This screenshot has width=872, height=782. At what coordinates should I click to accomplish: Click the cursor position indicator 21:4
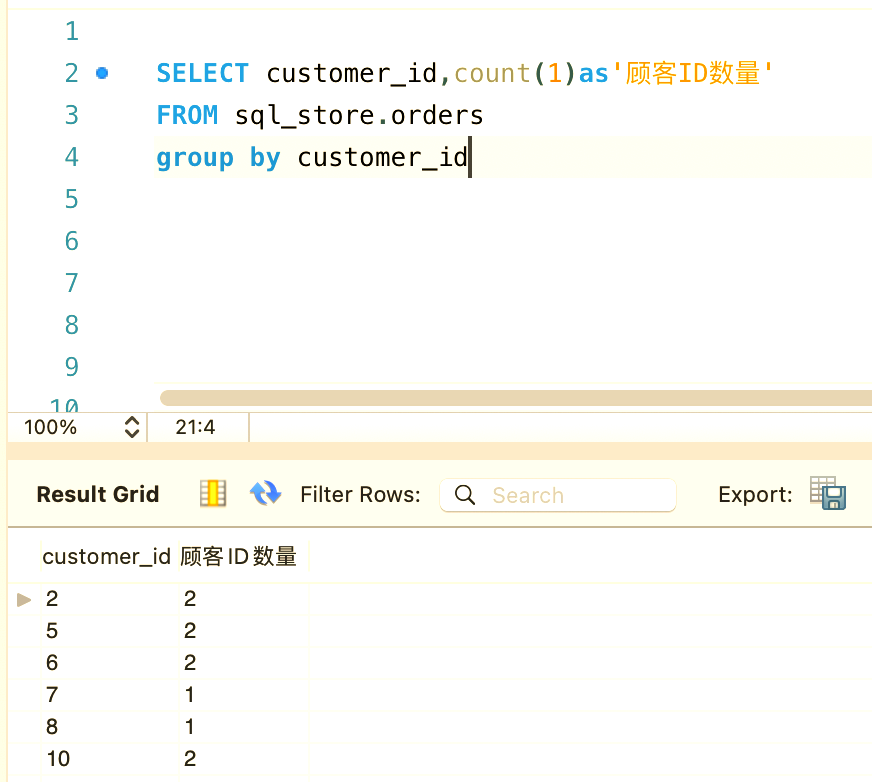tap(195, 427)
